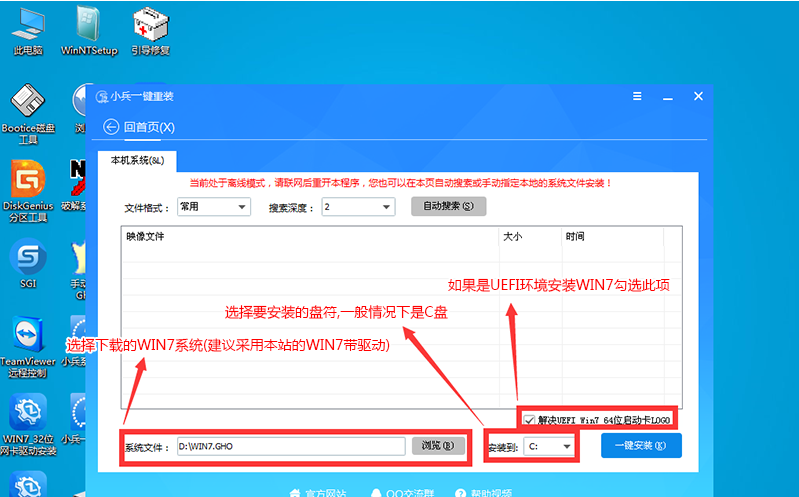Close the 小兵一键重装 window
The image size is (799, 497).
[x=698, y=96]
